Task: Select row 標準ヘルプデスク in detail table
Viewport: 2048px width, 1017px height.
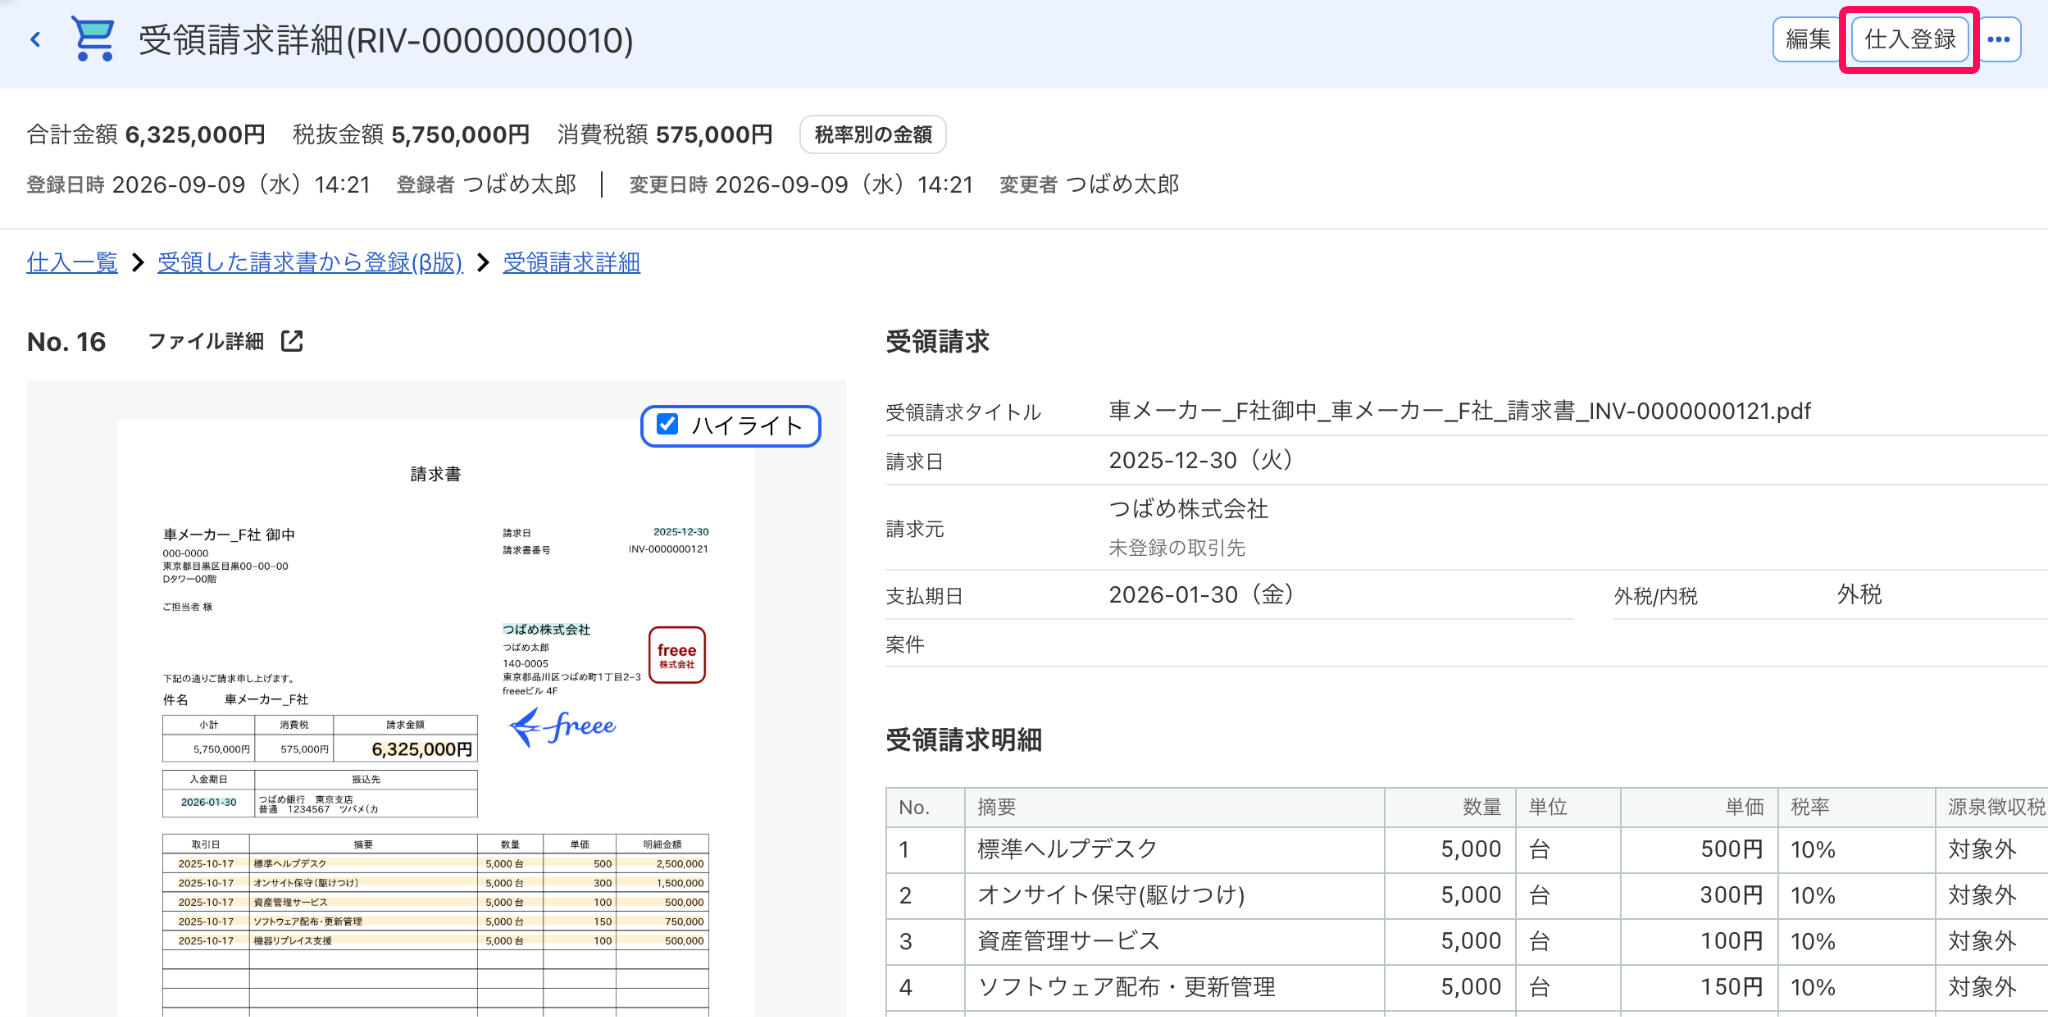Action: pyautogui.click(x=1466, y=850)
